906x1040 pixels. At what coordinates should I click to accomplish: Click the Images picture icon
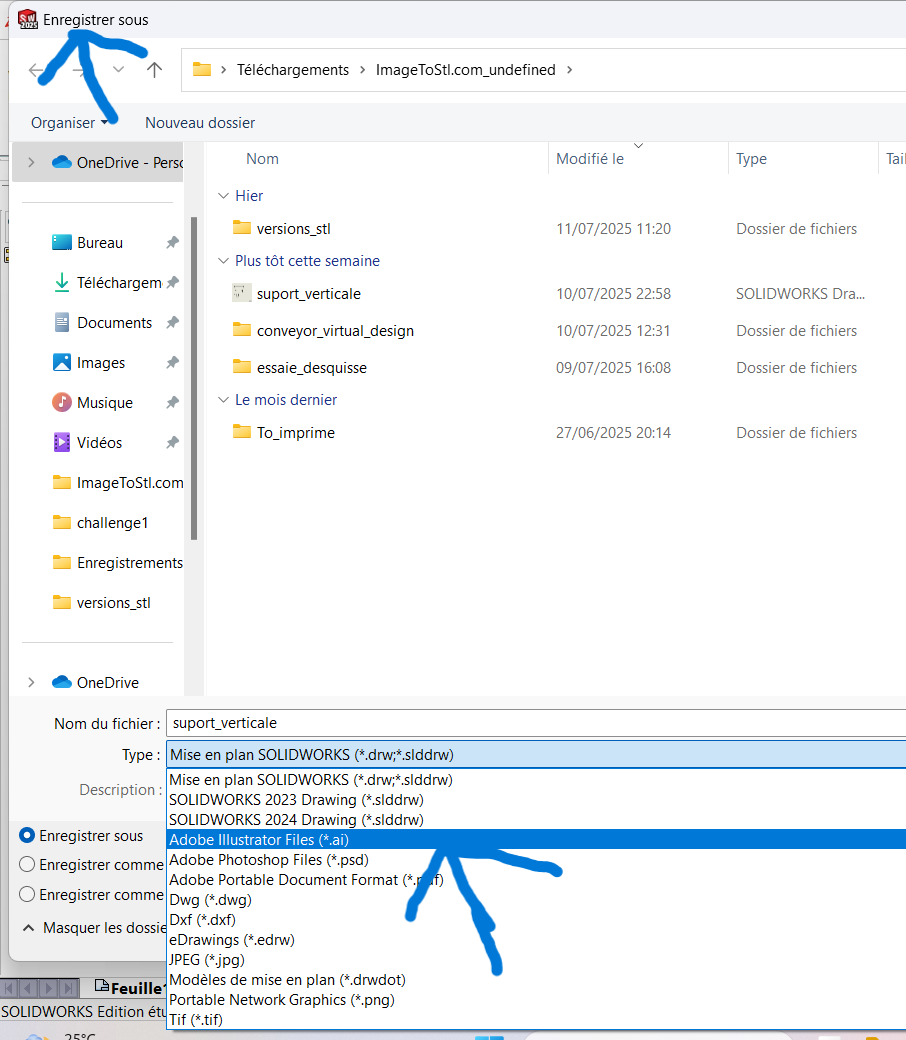tap(62, 362)
